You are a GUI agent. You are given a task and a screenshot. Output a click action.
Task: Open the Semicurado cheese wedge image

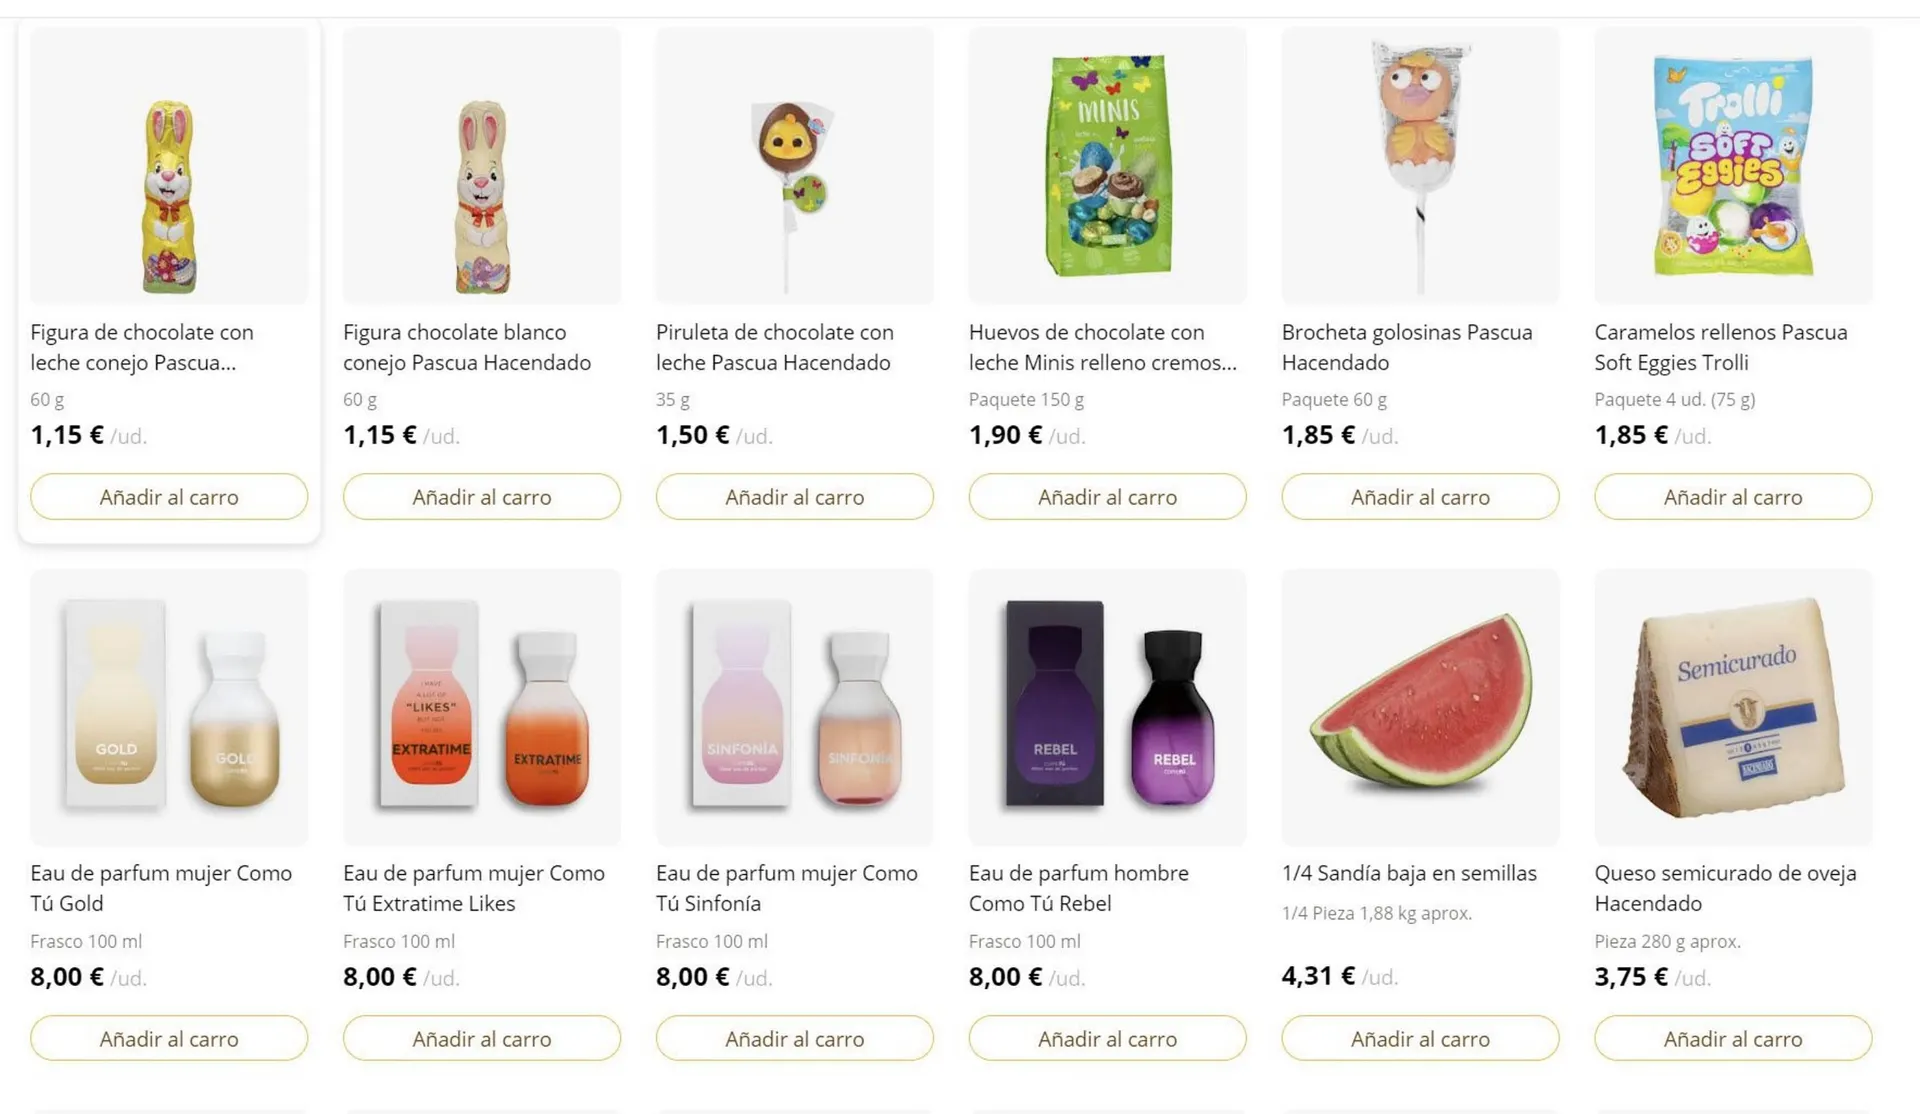(x=1733, y=707)
